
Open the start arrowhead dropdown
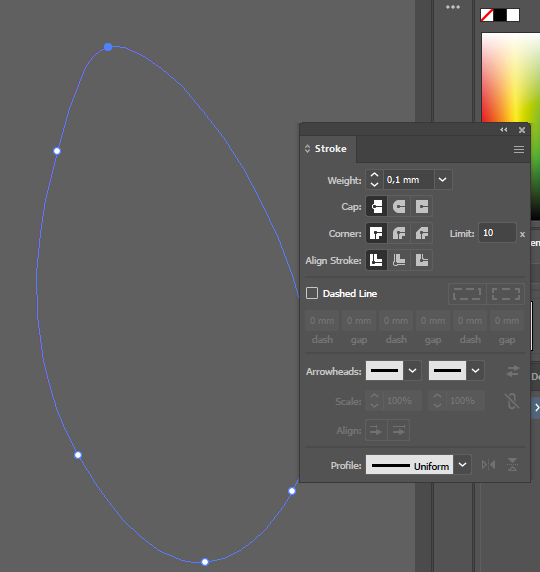point(412,371)
